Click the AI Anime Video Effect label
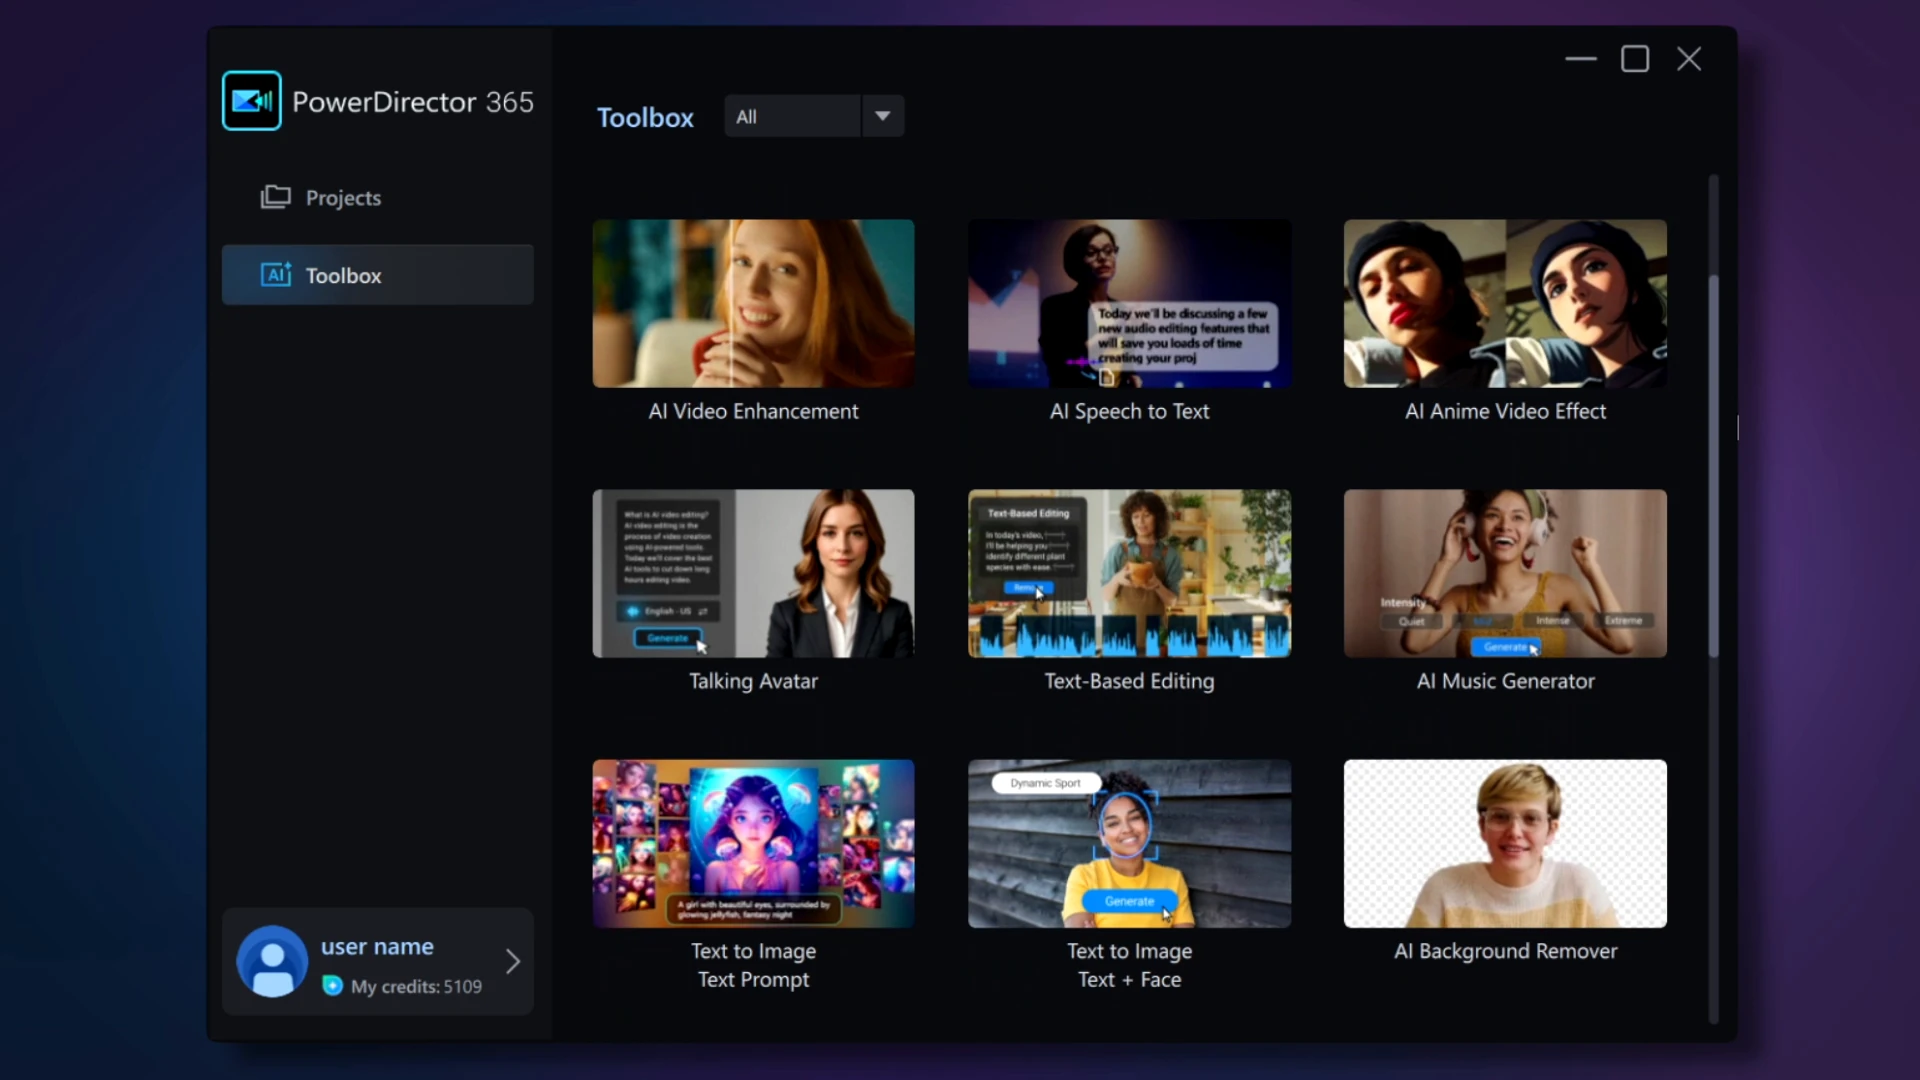This screenshot has width=1920, height=1080. tap(1505, 411)
